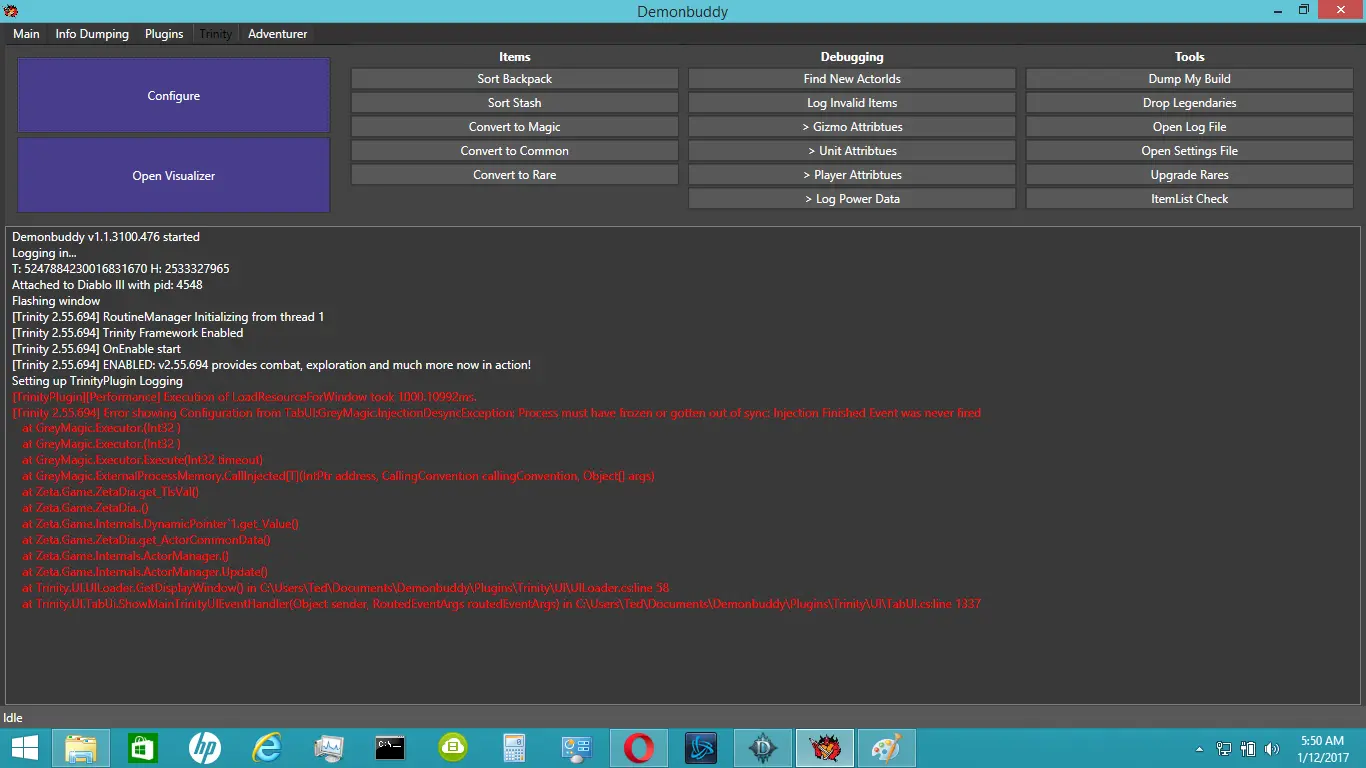Open Calculator from the taskbar

tap(515, 748)
